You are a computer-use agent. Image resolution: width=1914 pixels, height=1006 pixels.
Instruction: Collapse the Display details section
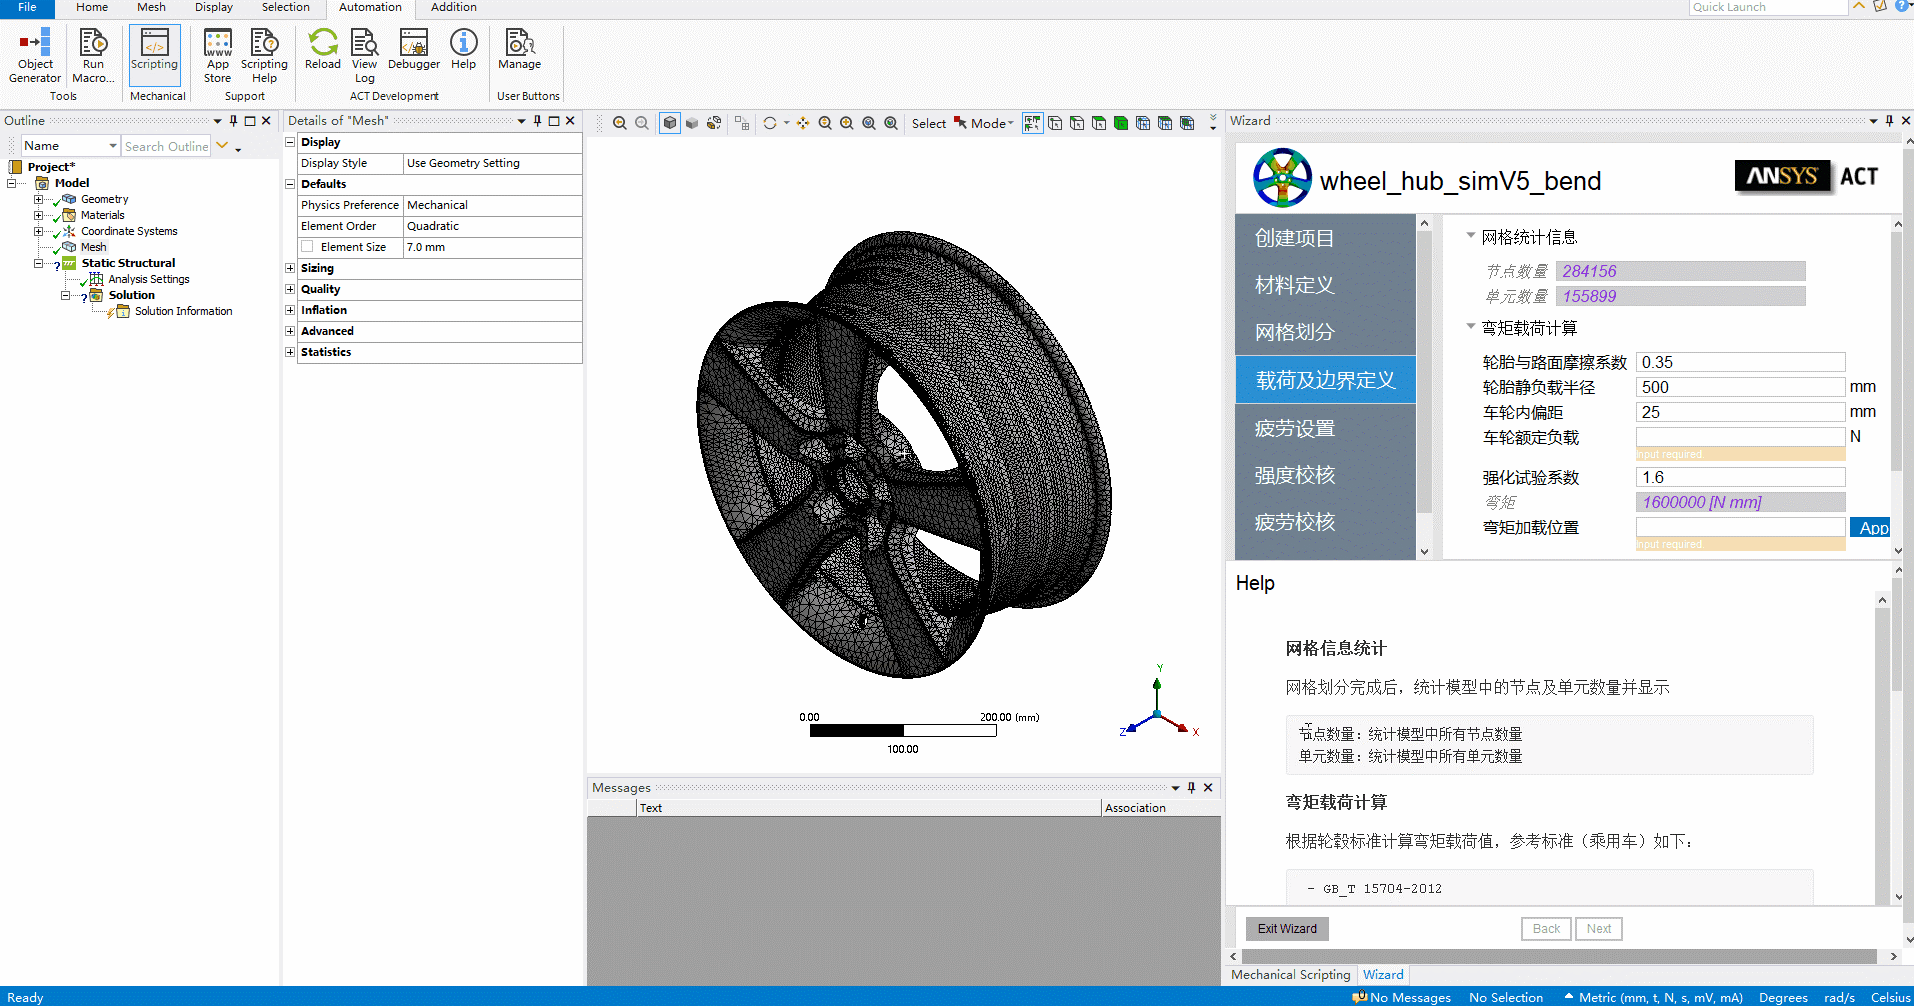coord(290,142)
